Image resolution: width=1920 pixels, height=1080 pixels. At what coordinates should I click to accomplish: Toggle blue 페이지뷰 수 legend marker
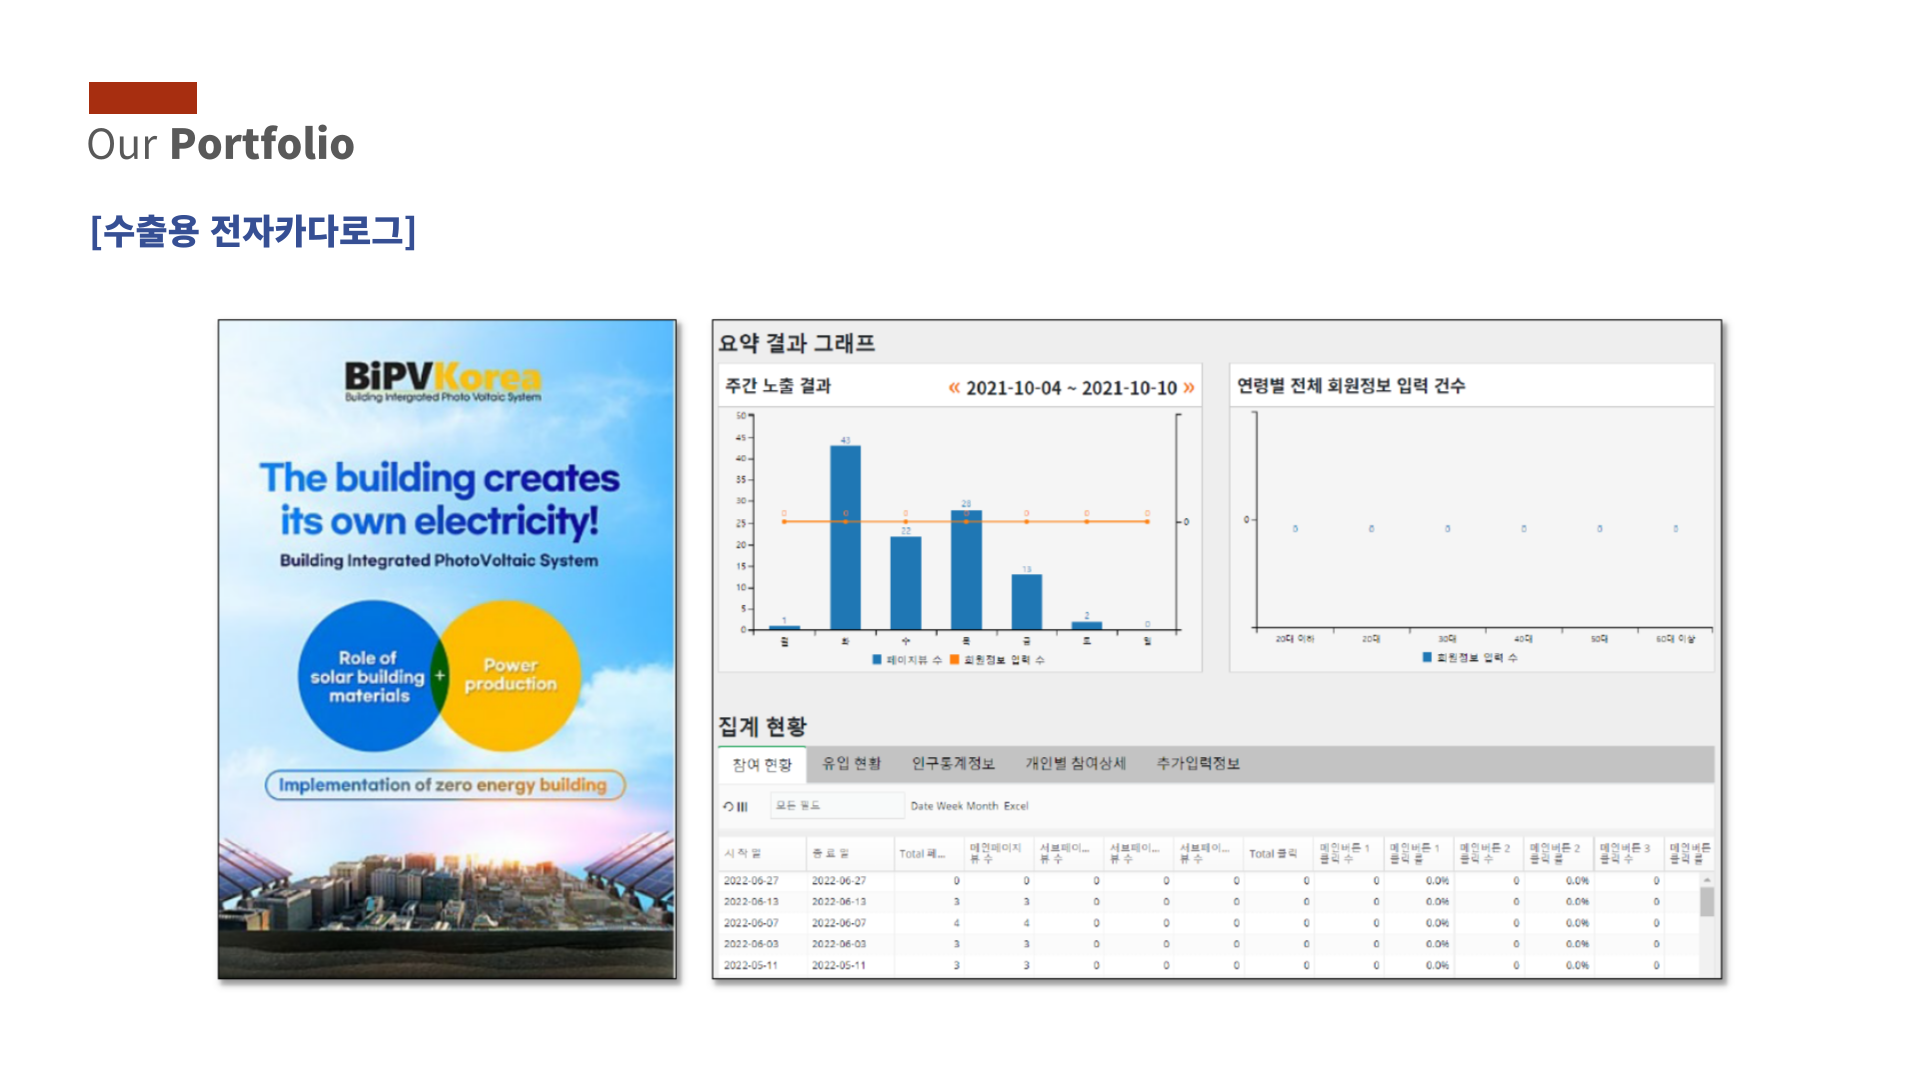pos(877,660)
